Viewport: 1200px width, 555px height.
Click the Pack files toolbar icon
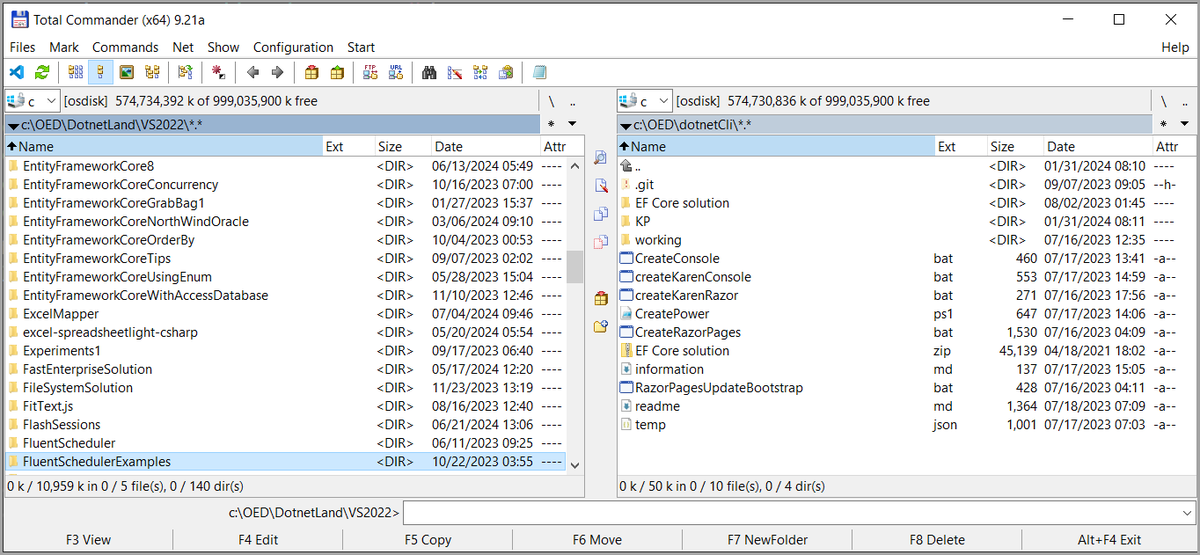[312, 72]
